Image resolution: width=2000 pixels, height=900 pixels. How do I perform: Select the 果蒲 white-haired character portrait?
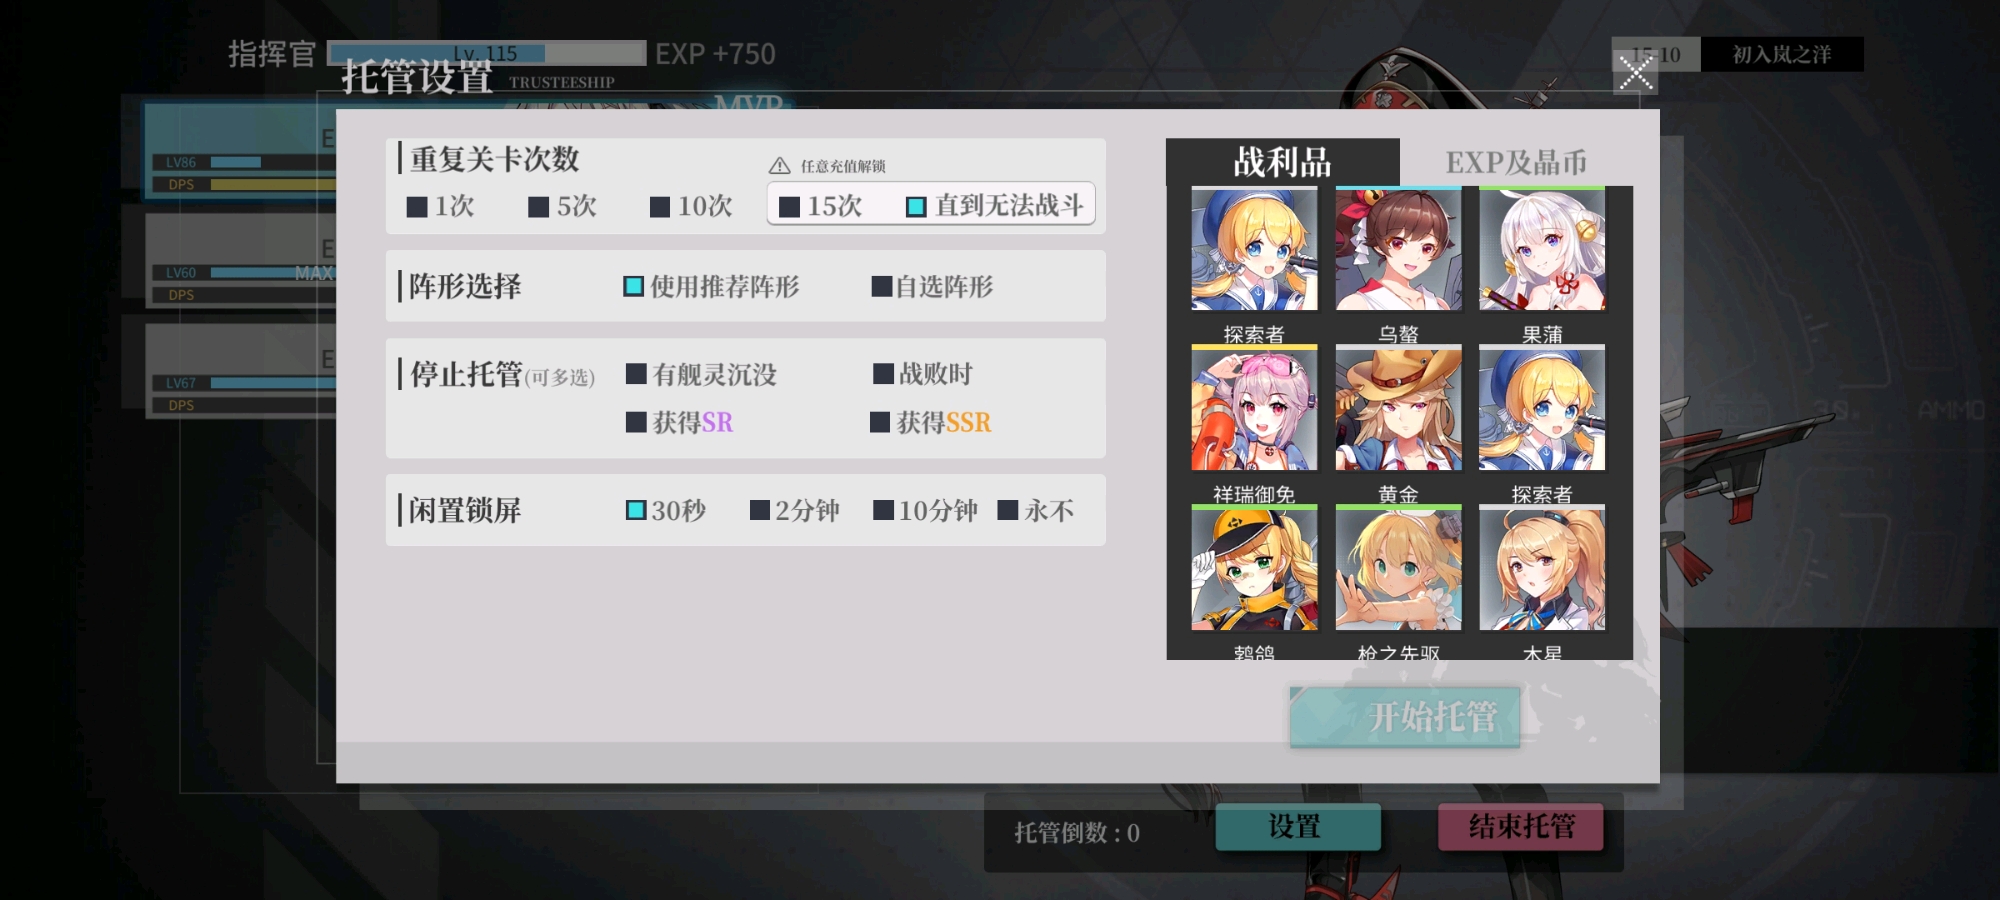tap(1542, 248)
